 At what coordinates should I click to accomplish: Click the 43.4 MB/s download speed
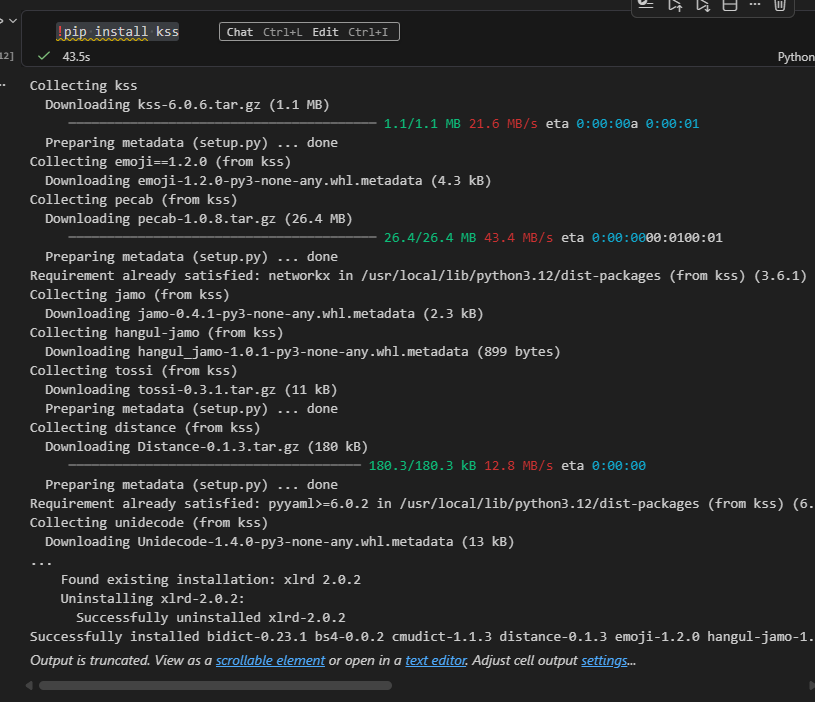(x=518, y=238)
